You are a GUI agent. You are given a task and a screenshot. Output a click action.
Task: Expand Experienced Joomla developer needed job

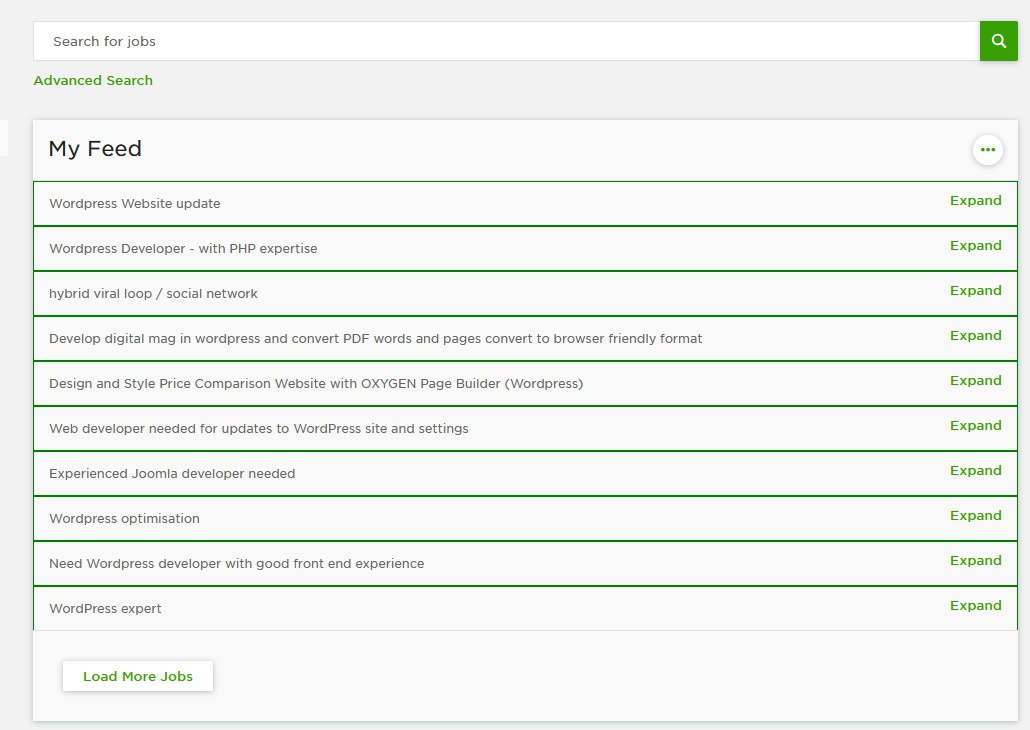pyautogui.click(x=975, y=470)
